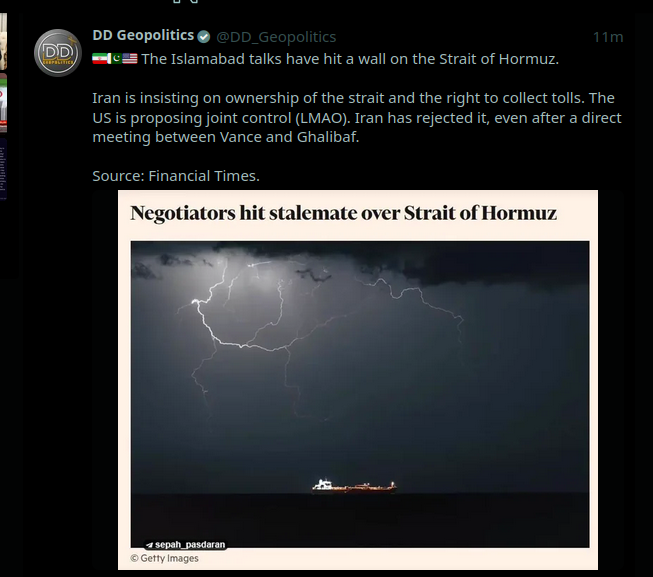The image size is (653, 577).
Task: Open the DD Geopolitics display name
Action: click(x=143, y=36)
